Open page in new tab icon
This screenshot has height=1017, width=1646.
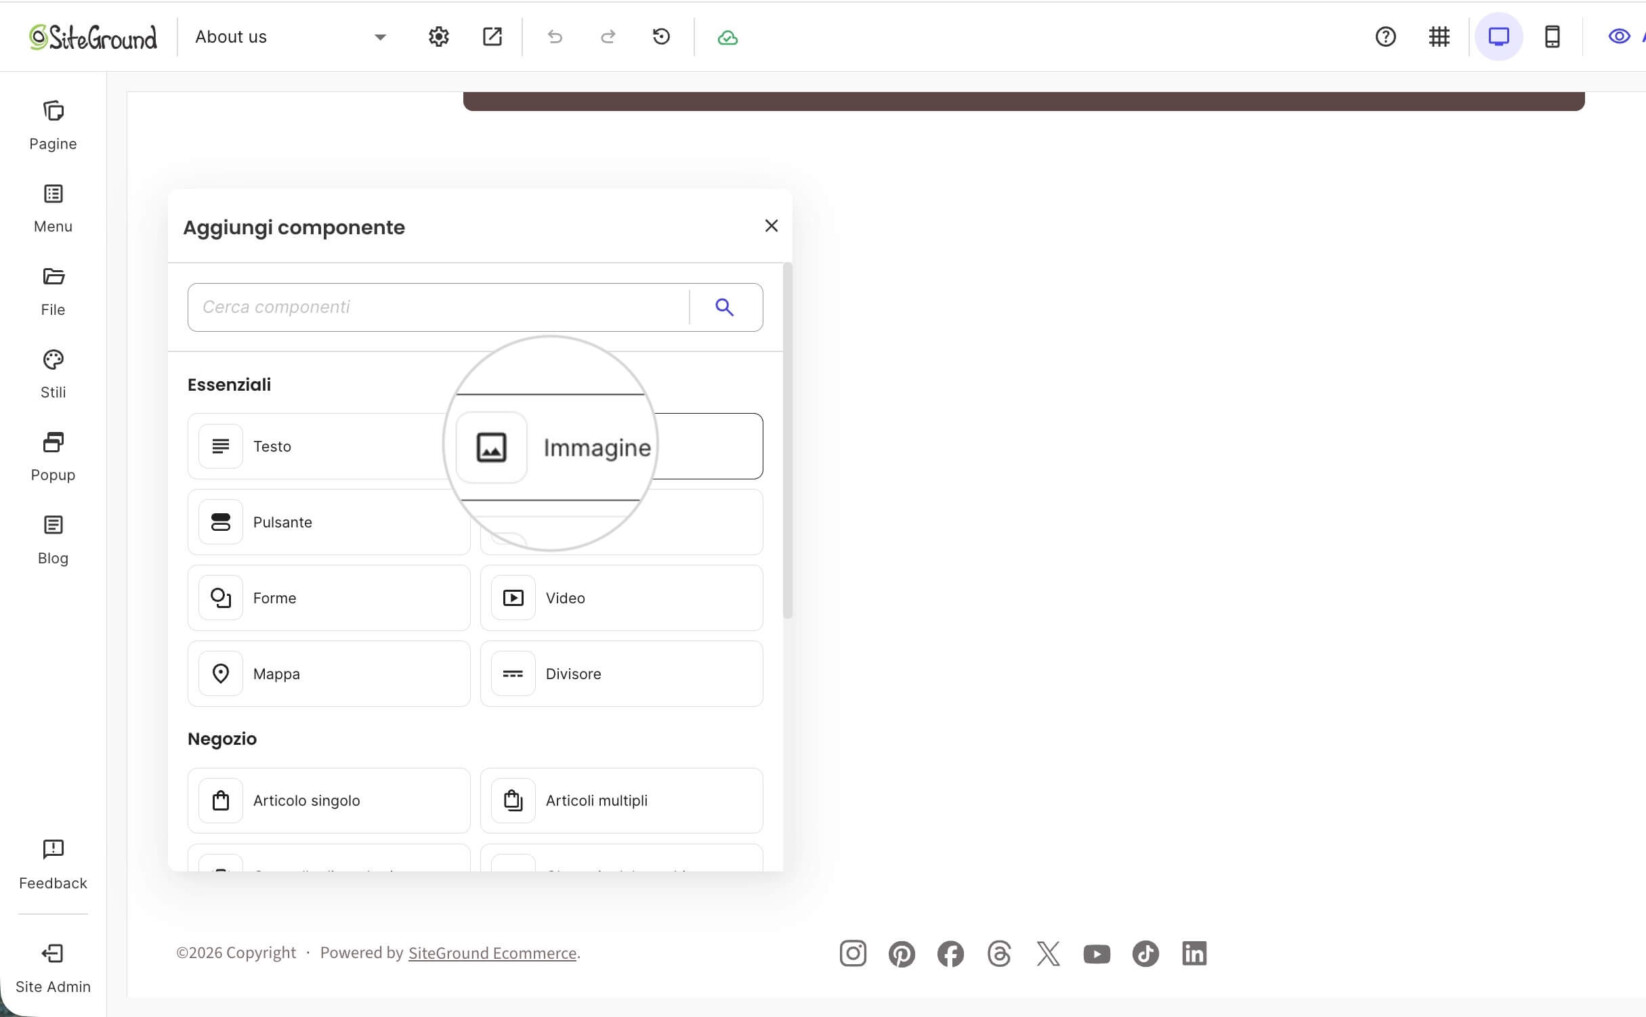[x=492, y=37]
